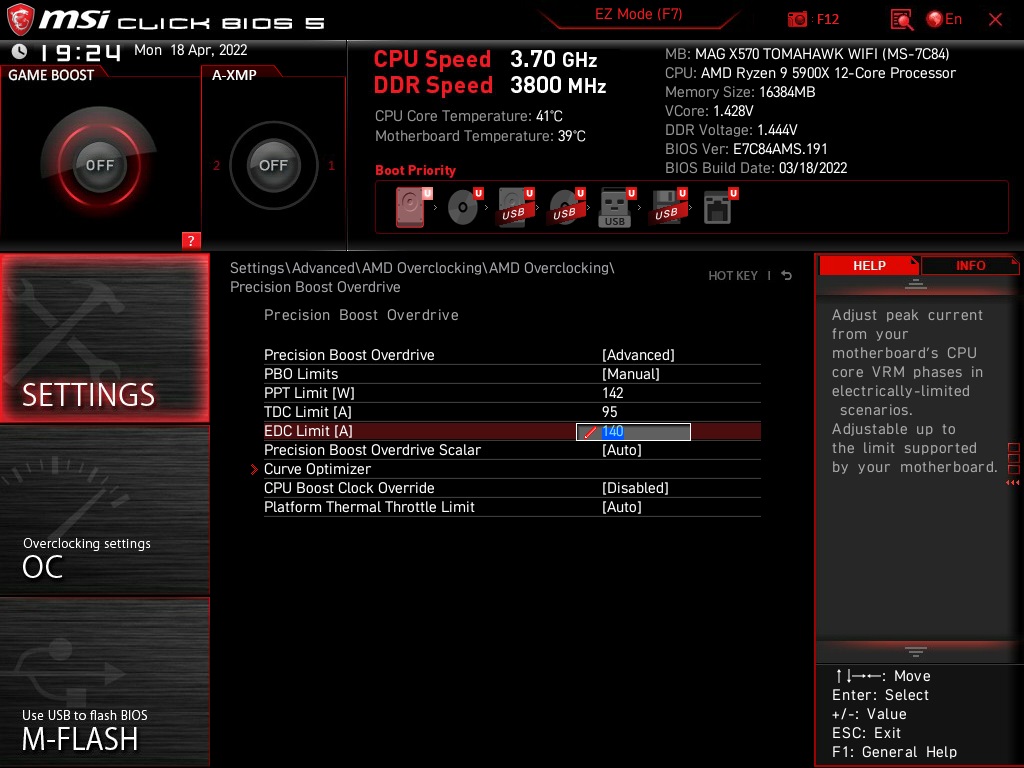Switch to the HELP tab
The width and height of the screenshot is (1024, 768).
pyautogui.click(x=869, y=265)
